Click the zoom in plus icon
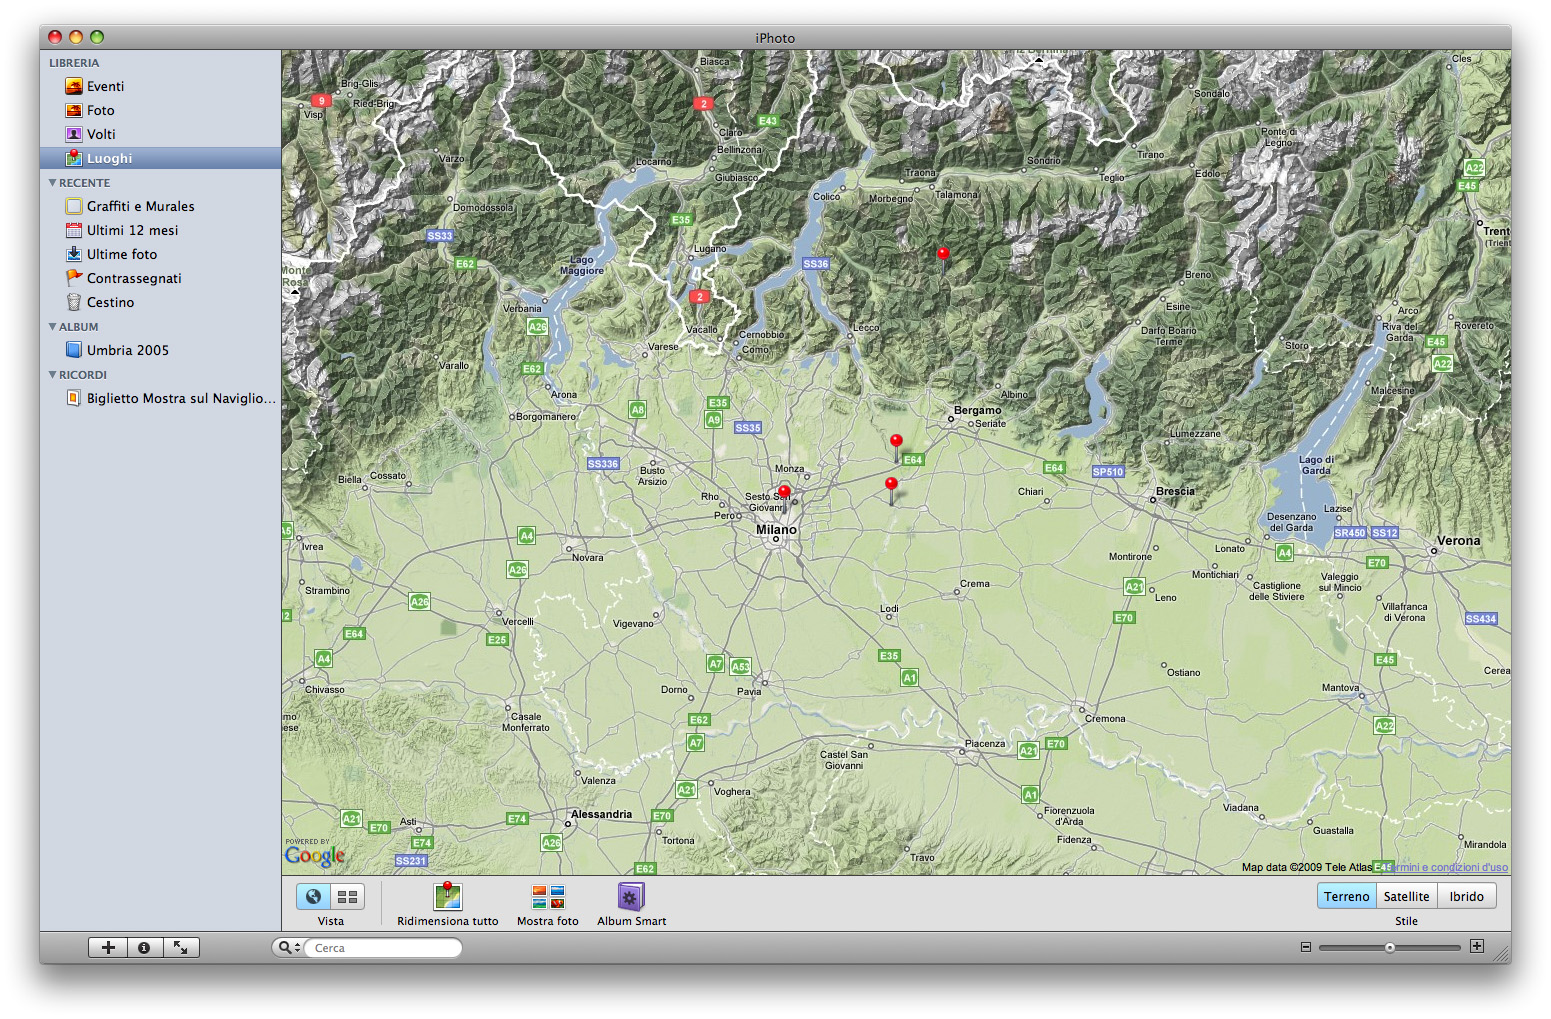The height and width of the screenshot is (1019, 1551). coord(1477,946)
